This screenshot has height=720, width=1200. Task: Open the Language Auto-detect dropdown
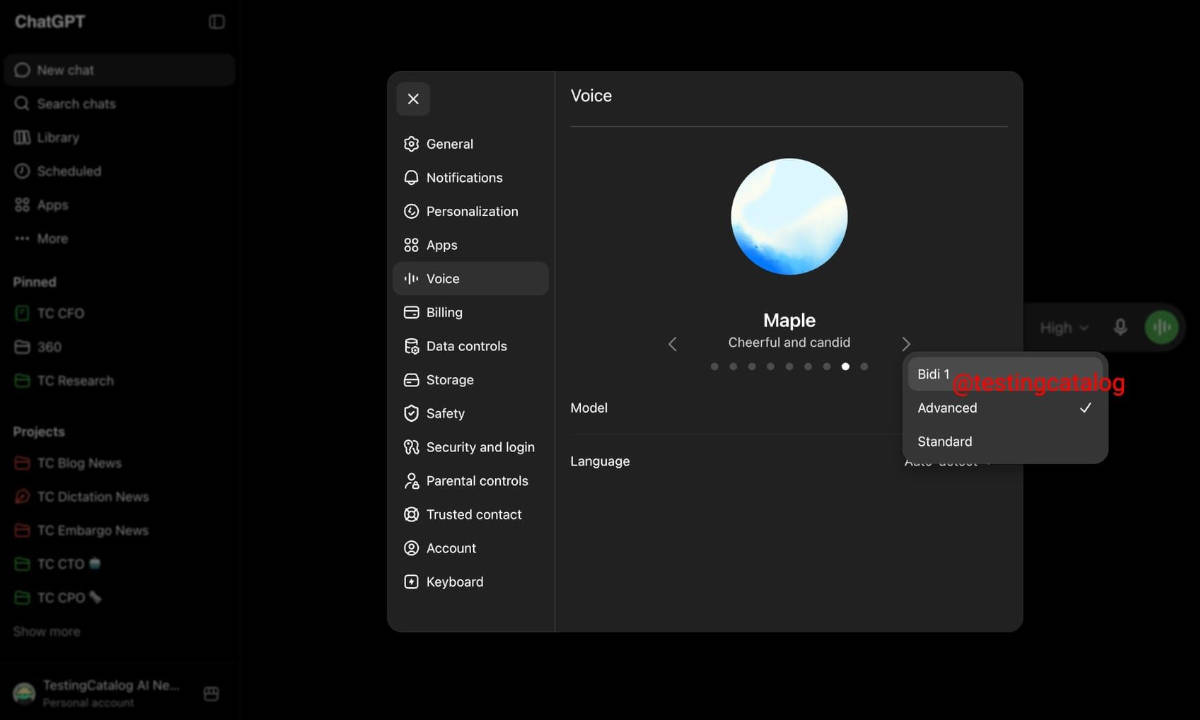click(x=948, y=462)
